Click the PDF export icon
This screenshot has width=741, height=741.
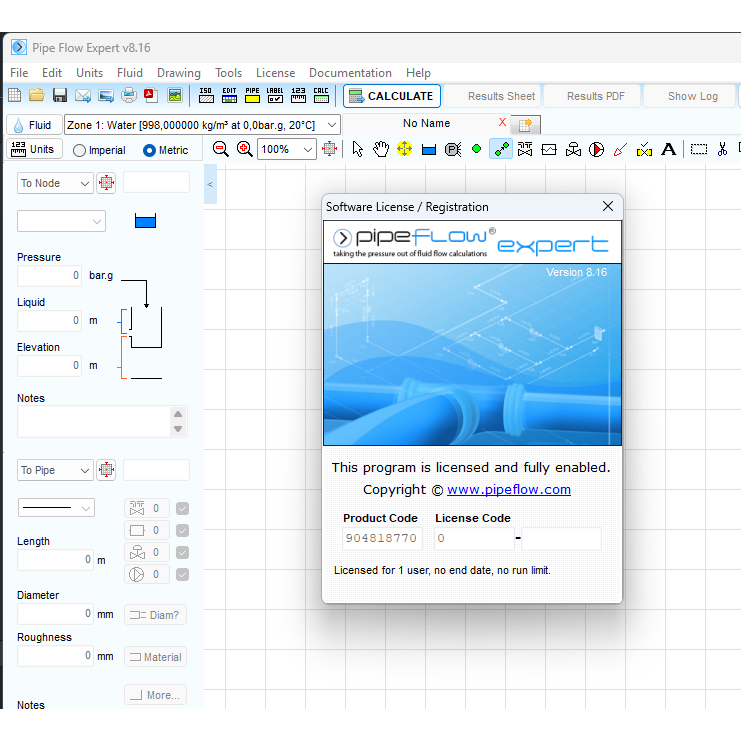pyautogui.click(x=151, y=95)
